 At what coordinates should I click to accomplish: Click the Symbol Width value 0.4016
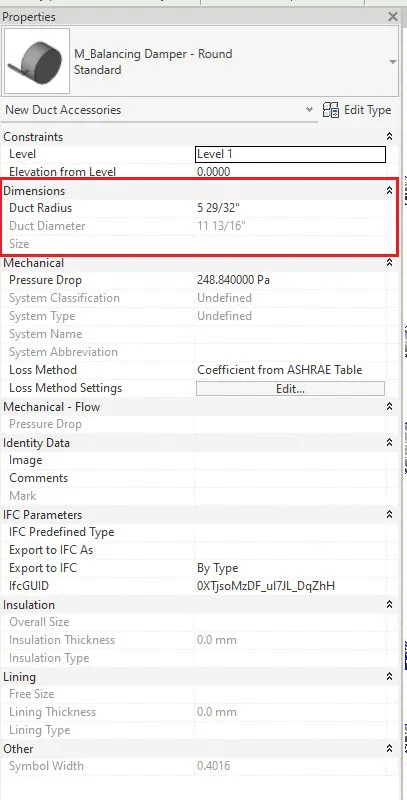[x=213, y=766]
